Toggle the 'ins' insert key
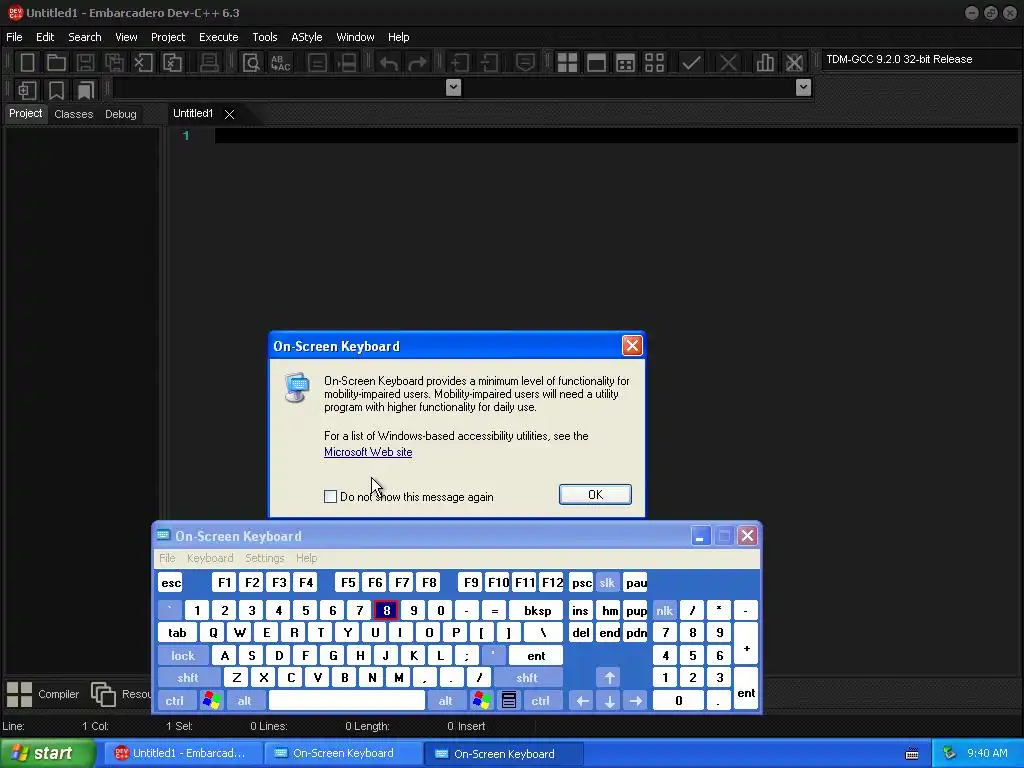The width and height of the screenshot is (1024, 768). (x=581, y=611)
